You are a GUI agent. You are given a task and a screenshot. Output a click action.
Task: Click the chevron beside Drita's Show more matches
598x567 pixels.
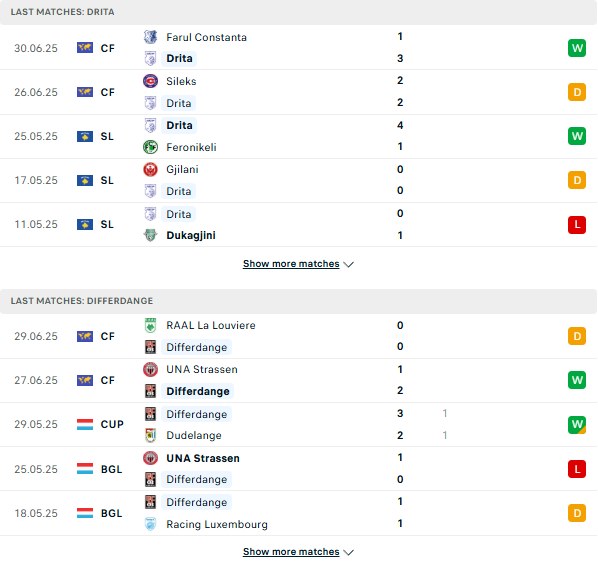349,264
